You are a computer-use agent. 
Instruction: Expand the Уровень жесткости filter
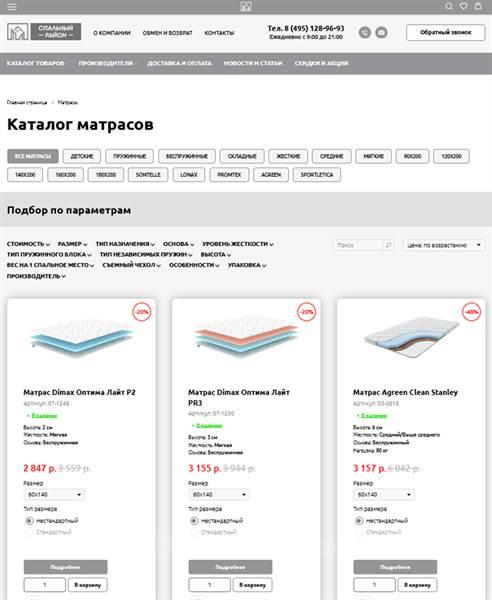(x=238, y=244)
